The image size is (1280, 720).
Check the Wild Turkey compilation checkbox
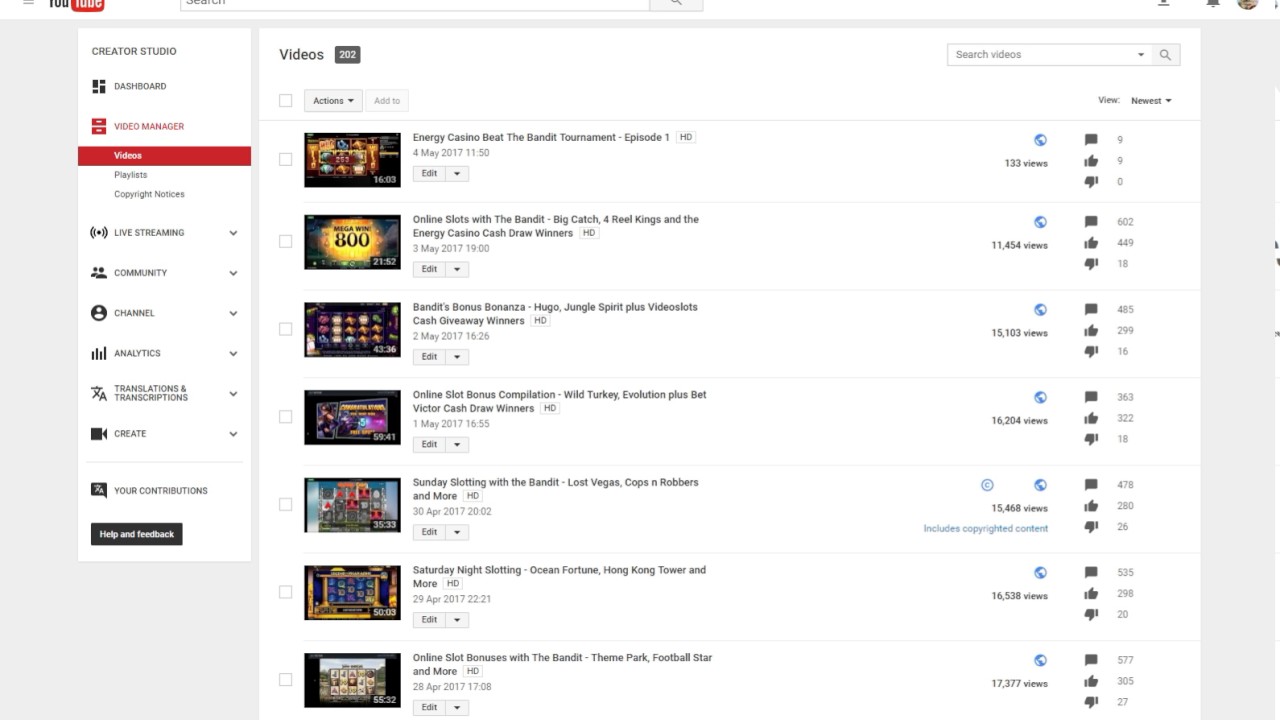(x=286, y=417)
